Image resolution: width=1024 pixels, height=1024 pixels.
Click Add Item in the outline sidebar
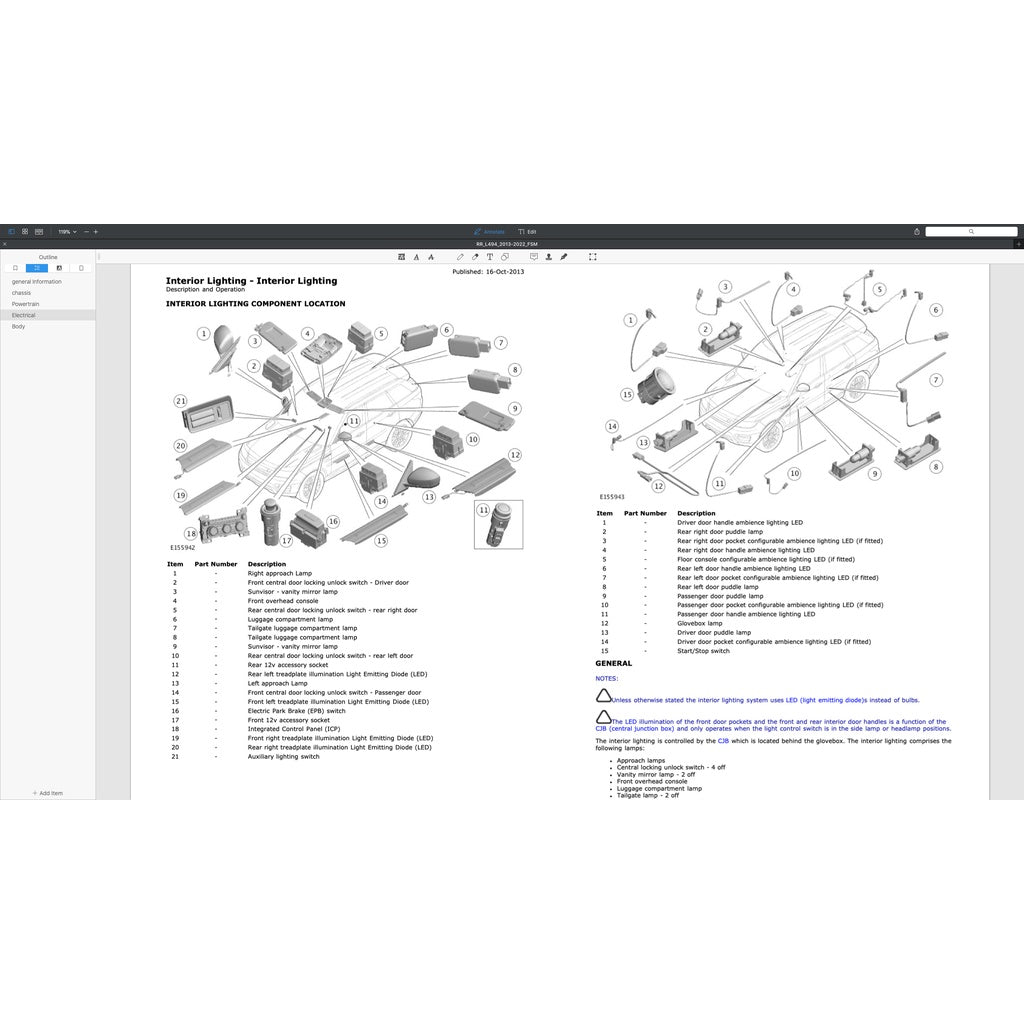(x=48, y=793)
